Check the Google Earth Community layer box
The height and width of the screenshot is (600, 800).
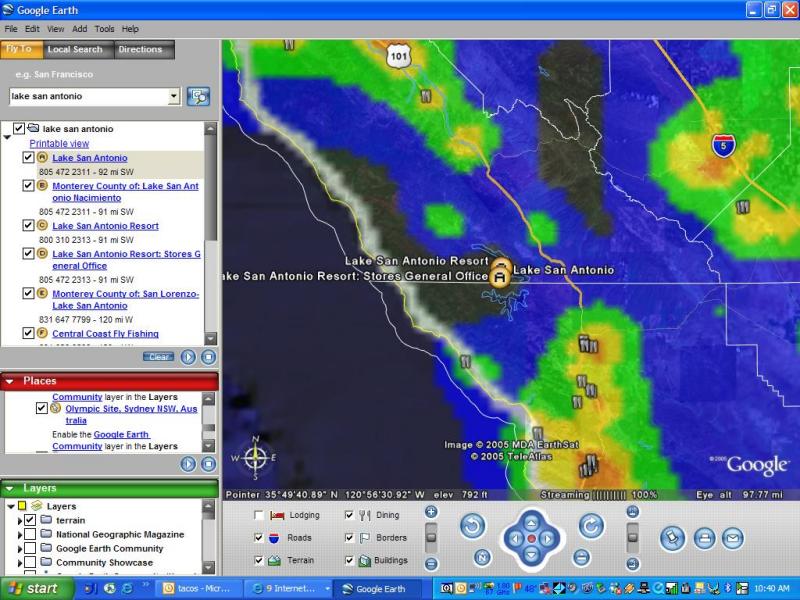coord(30,548)
